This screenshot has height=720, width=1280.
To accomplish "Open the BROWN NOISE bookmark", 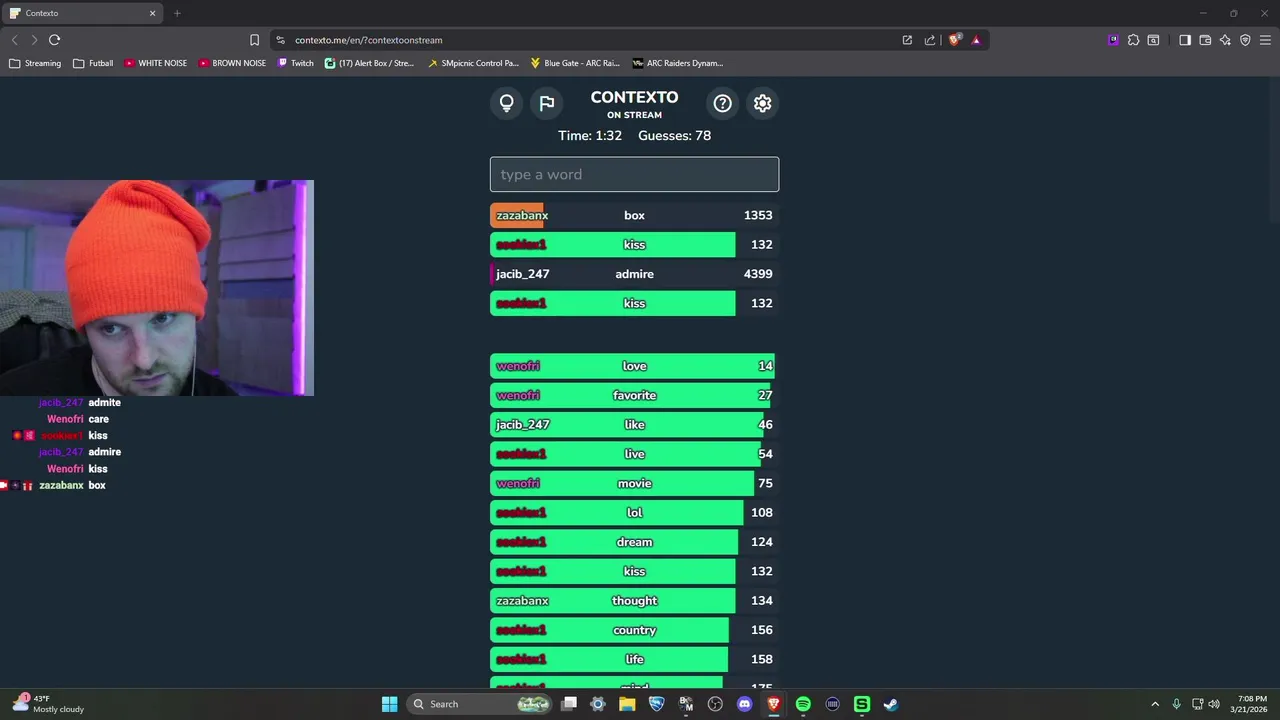I will coord(232,63).
